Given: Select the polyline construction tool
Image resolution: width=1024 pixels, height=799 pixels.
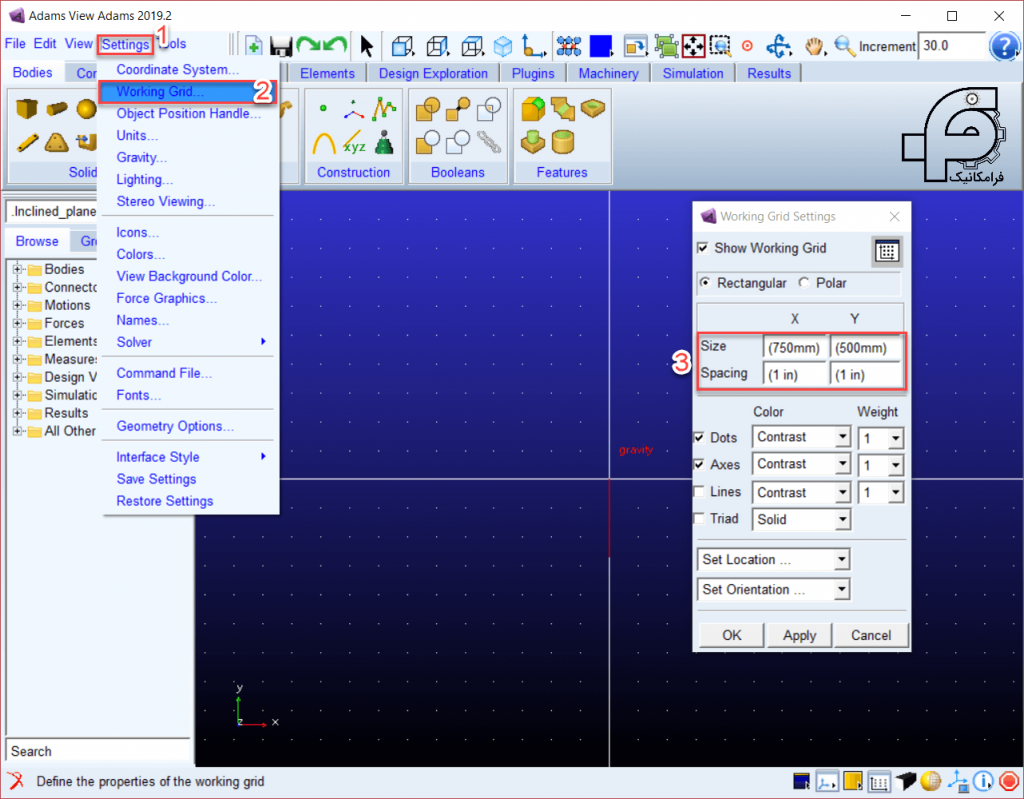Looking at the screenshot, I should point(384,108).
